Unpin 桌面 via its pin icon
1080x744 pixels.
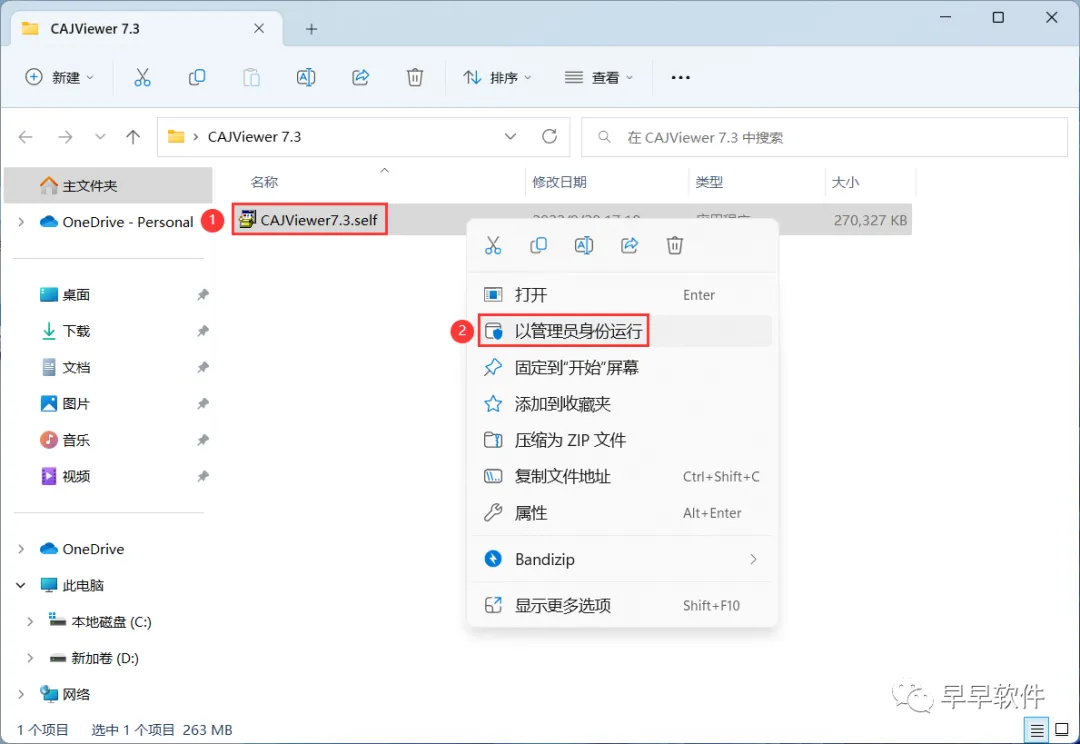(x=202, y=295)
